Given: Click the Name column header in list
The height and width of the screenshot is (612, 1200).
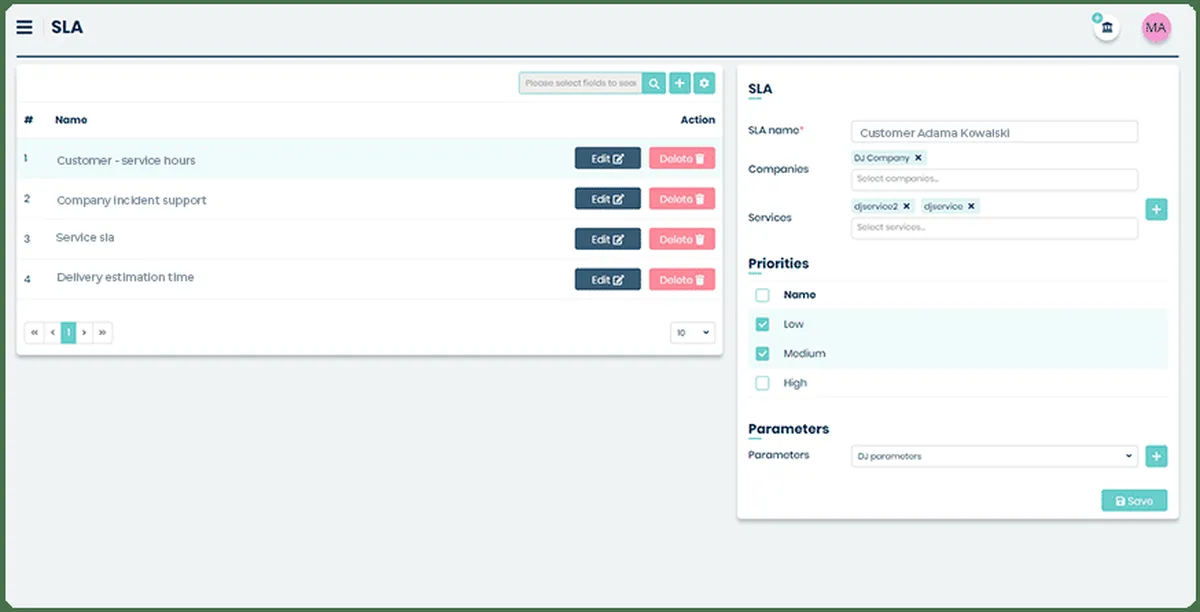Looking at the screenshot, I should [71, 120].
